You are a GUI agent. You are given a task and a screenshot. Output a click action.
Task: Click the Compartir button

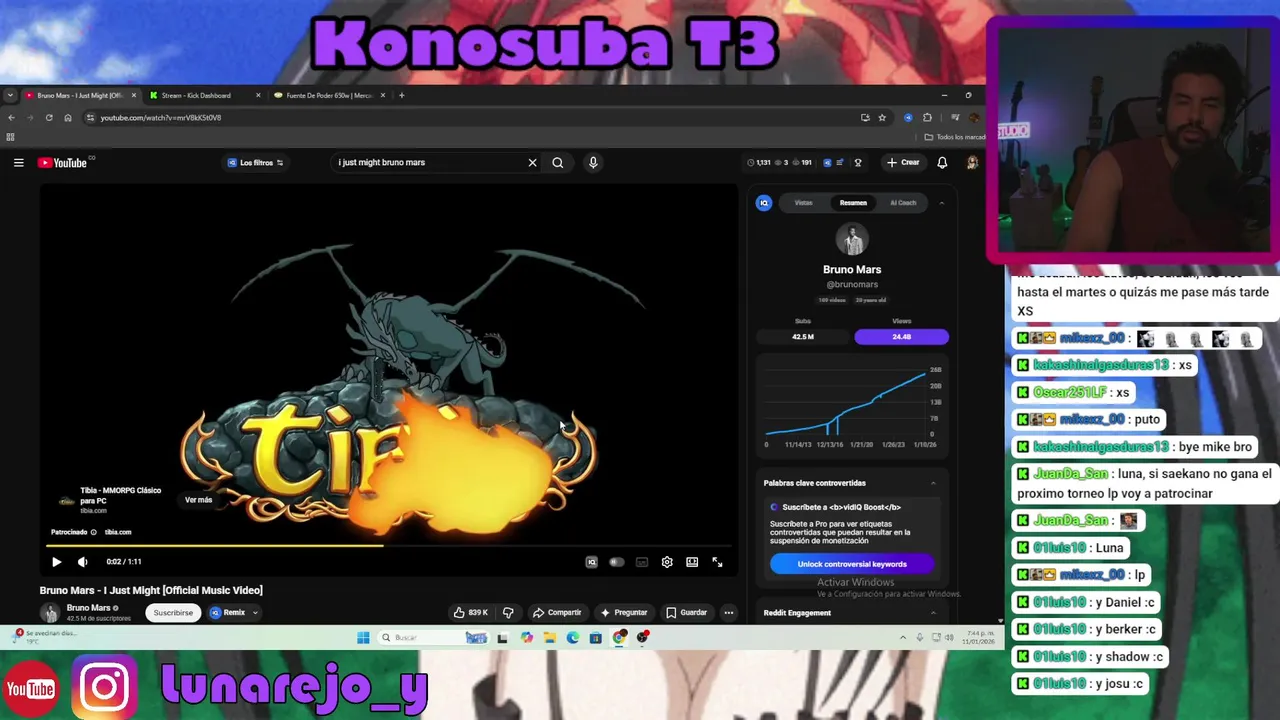point(557,612)
